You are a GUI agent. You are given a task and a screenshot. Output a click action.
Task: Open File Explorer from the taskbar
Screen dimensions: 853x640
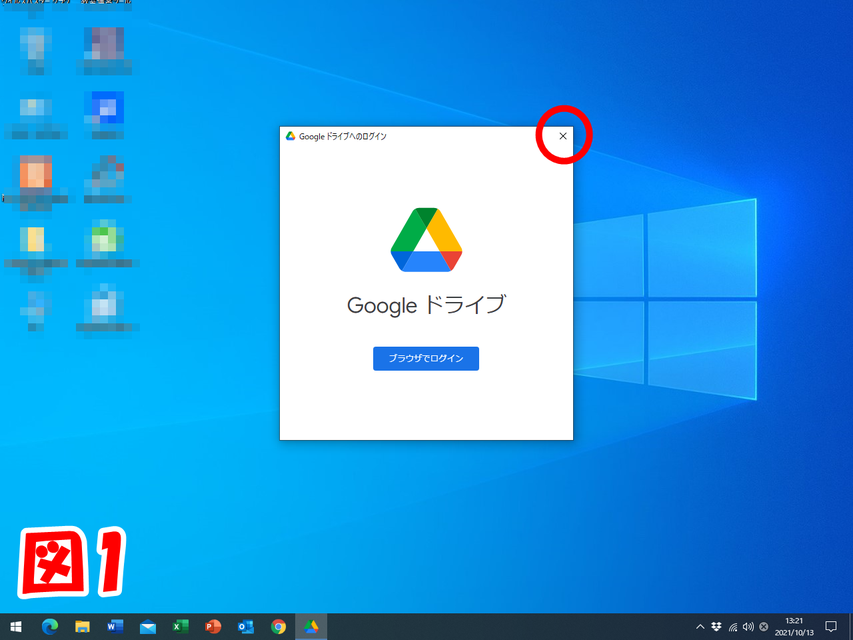[82, 627]
